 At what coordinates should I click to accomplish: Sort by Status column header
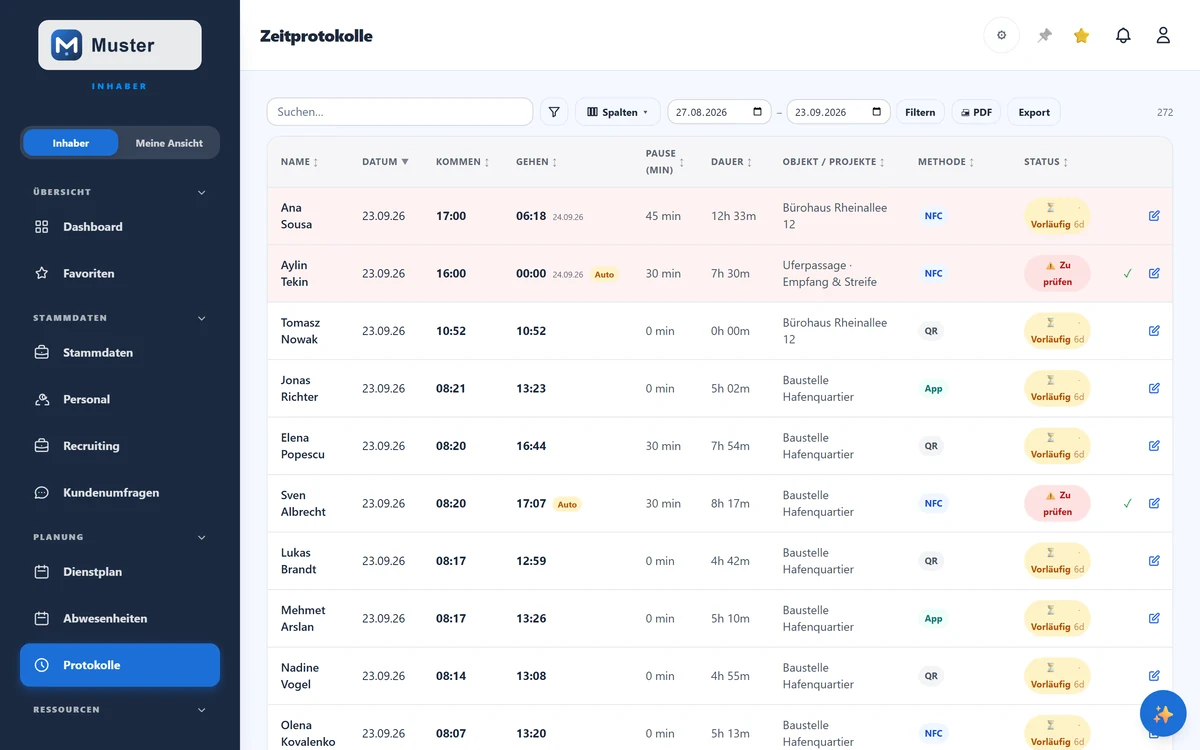pyautogui.click(x=1046, y=162)
